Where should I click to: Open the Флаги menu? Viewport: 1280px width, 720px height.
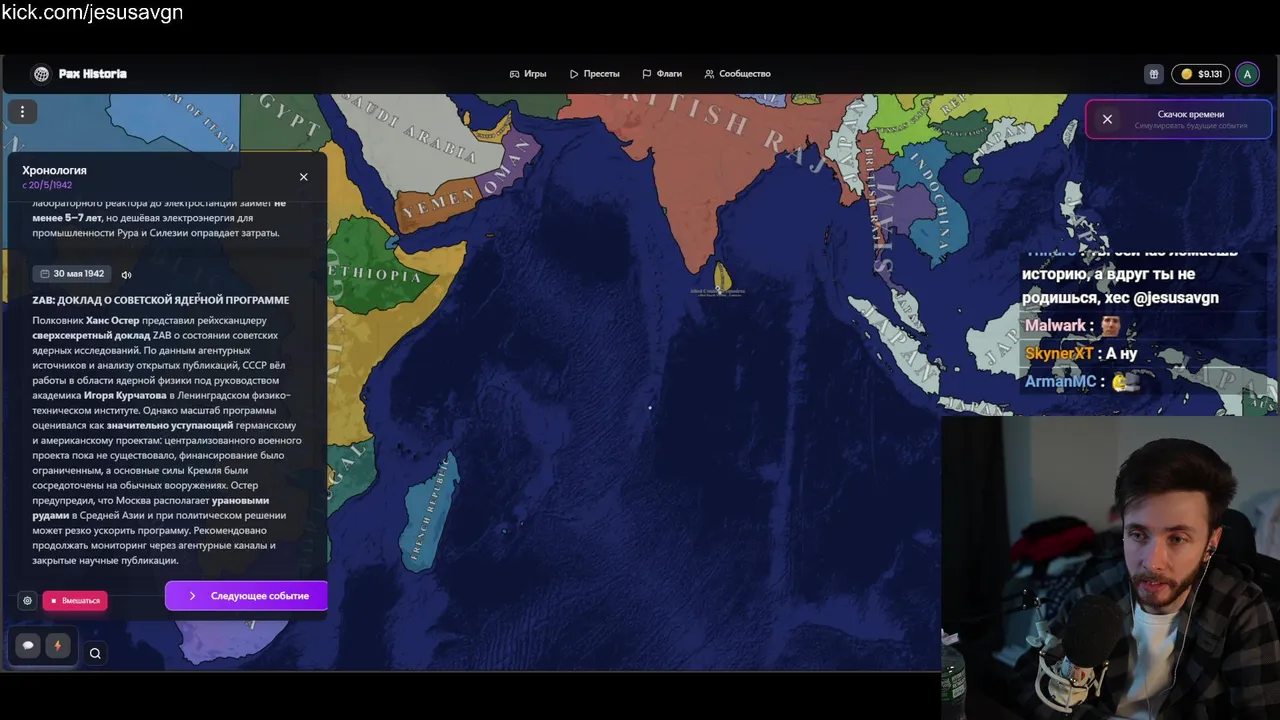[x=662, y=74]
